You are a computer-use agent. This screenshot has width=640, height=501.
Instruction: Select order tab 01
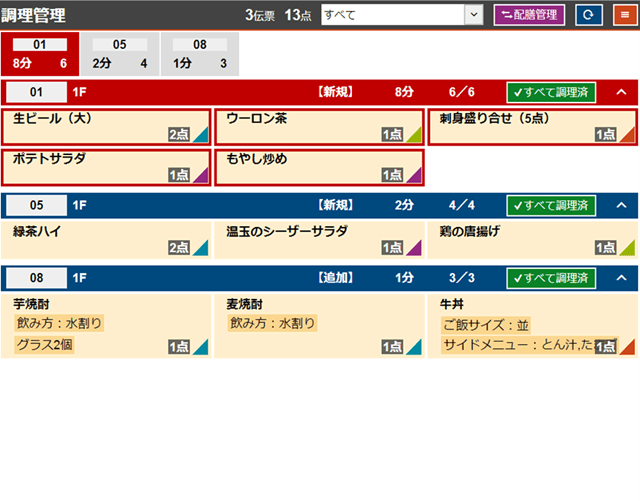[x=39, y=54]
